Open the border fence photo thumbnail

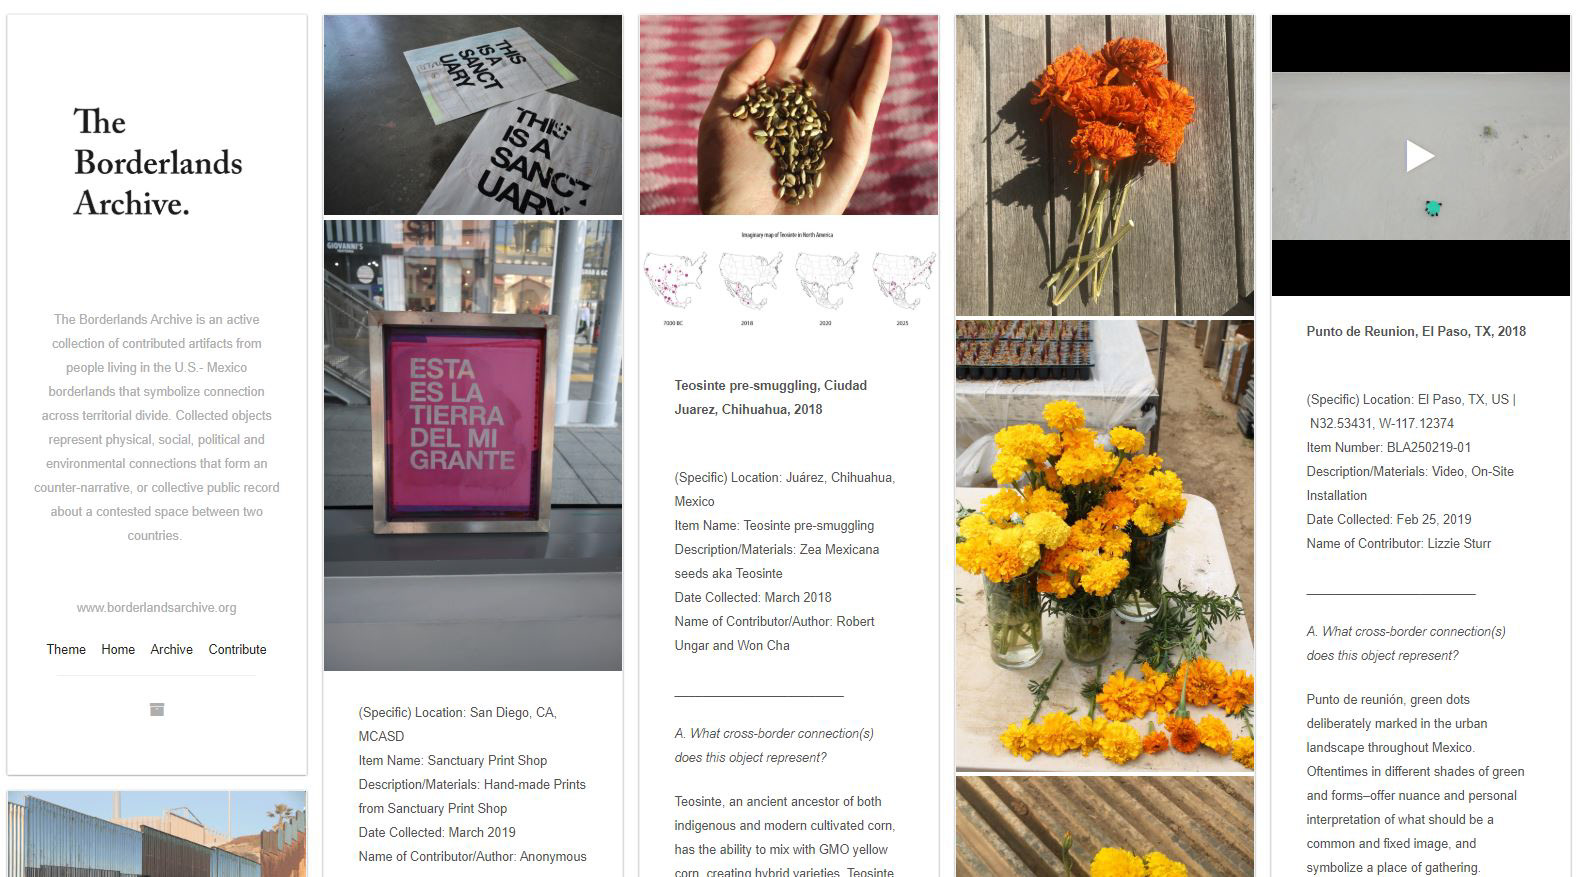point(157,834)
